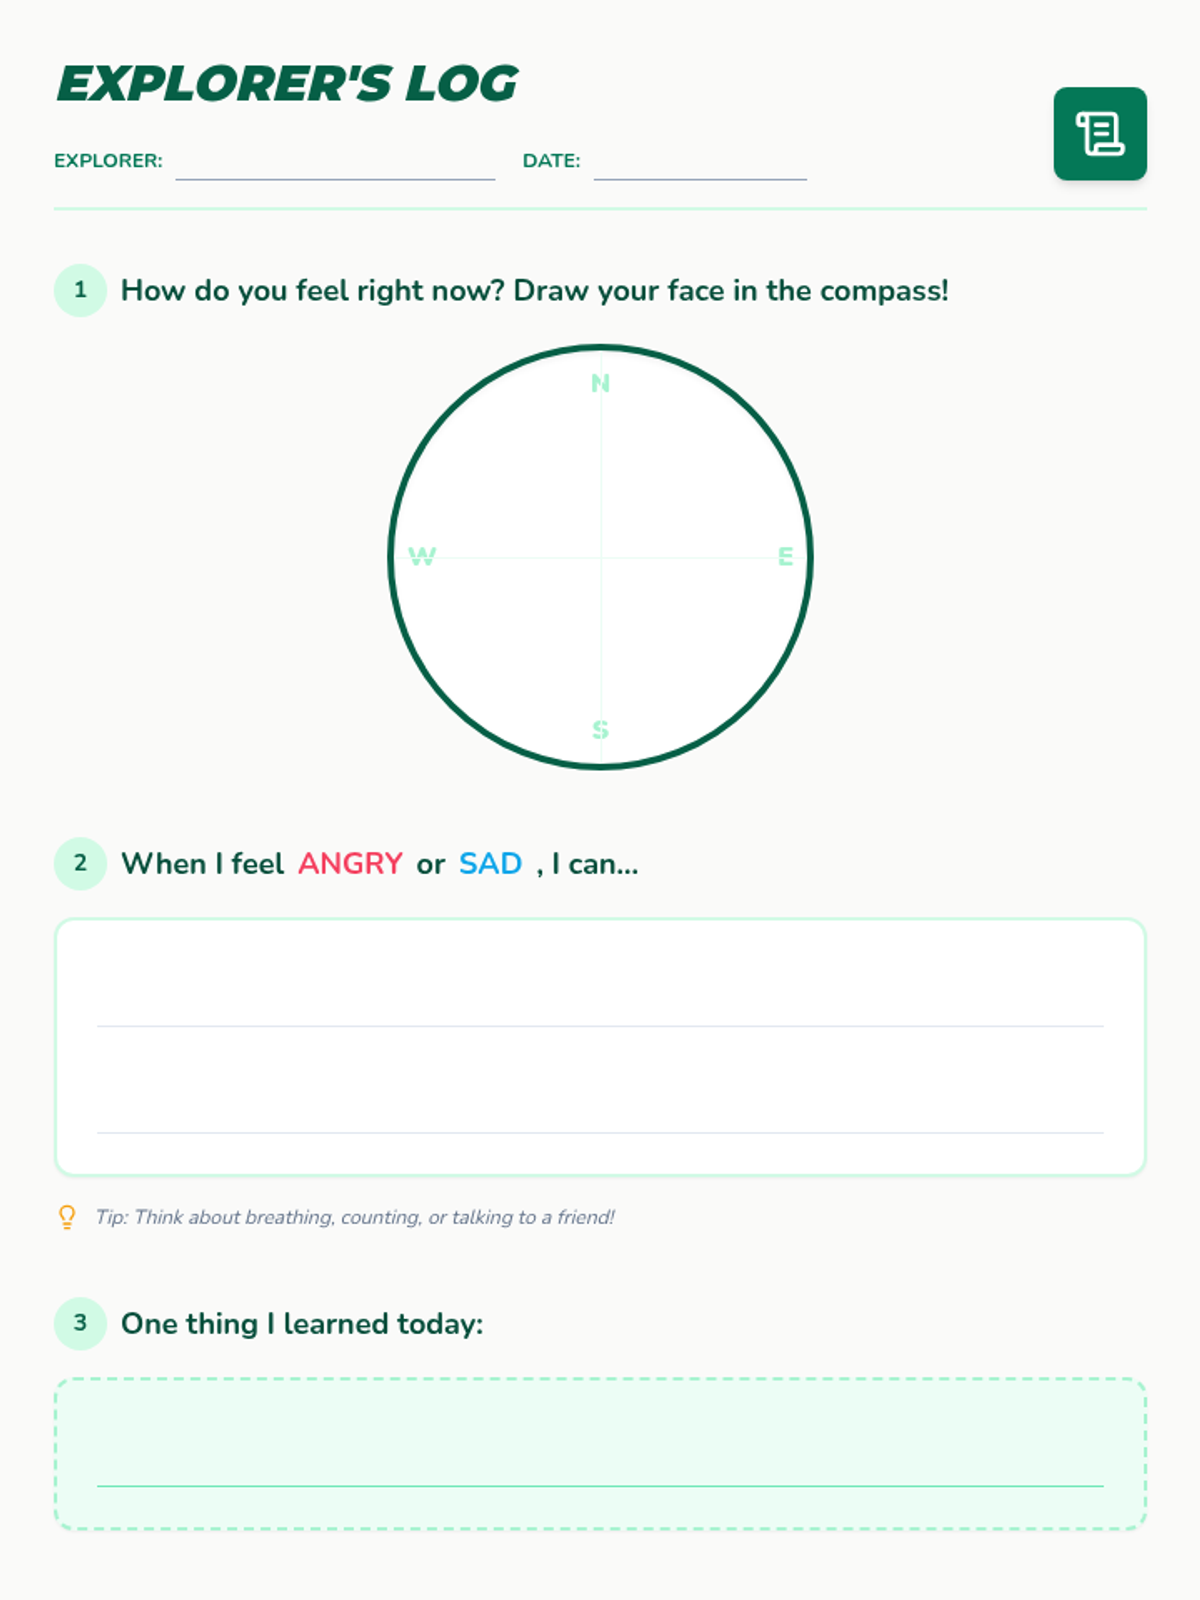Click the center of the compass circle
Screen dimensions: 1200x1600
(600, 557)
